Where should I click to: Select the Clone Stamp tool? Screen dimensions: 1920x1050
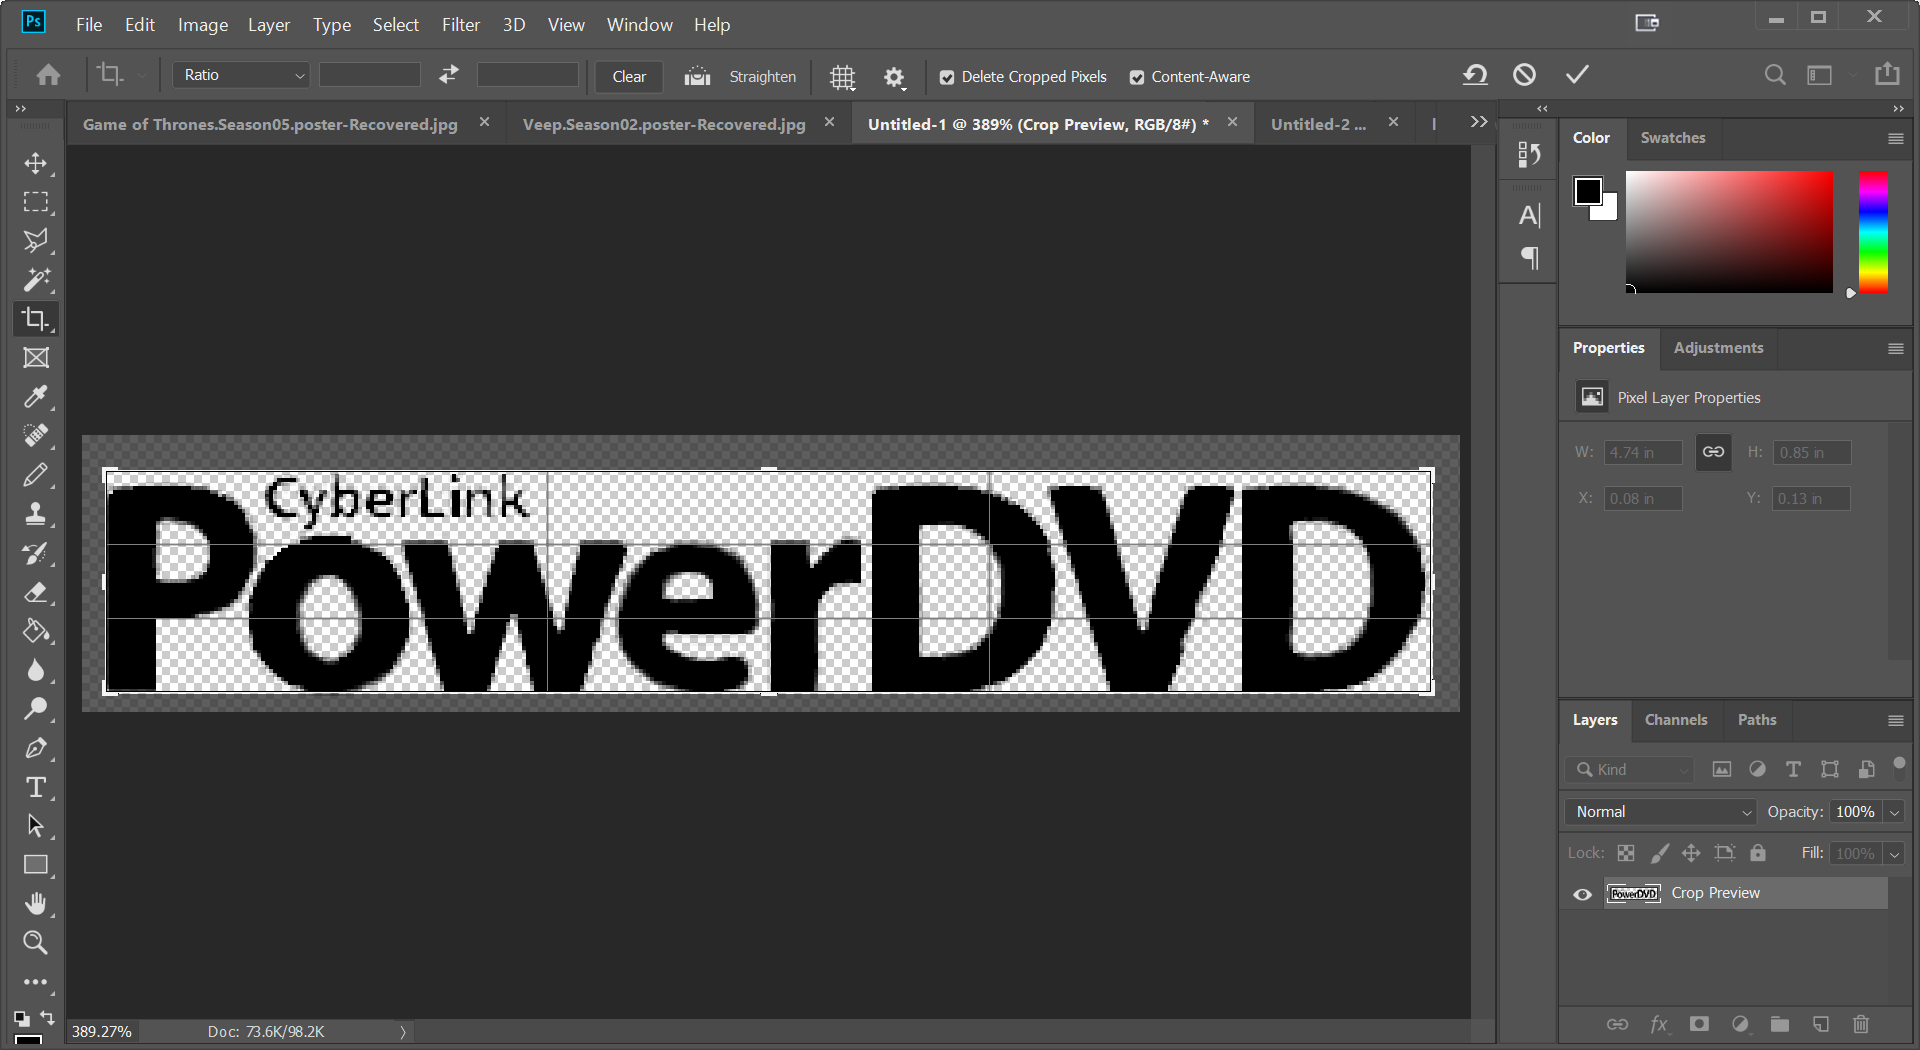[x=36, y=514]
